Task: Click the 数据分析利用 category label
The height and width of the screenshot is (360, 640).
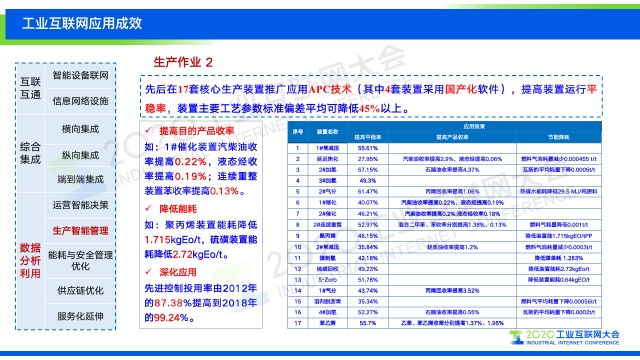Action: pyautogui.click(x=30, y=260)
